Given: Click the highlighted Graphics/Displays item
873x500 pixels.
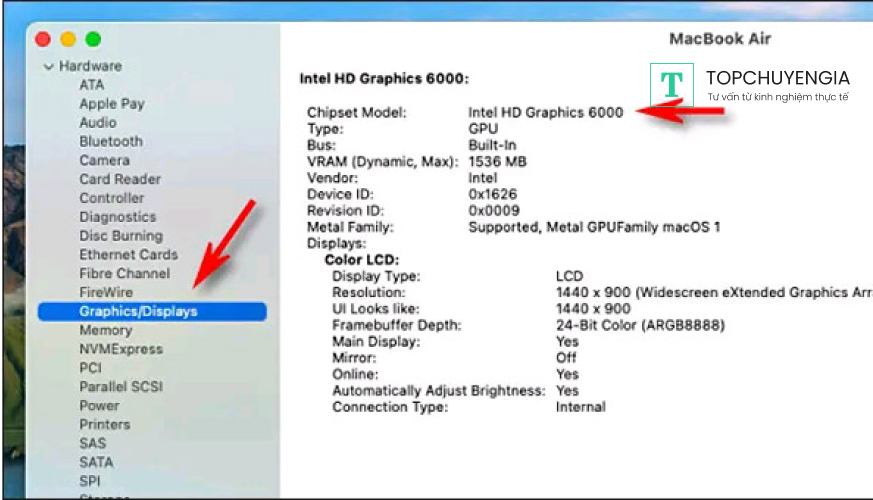Looking at the screenshot, I should 138,311.
